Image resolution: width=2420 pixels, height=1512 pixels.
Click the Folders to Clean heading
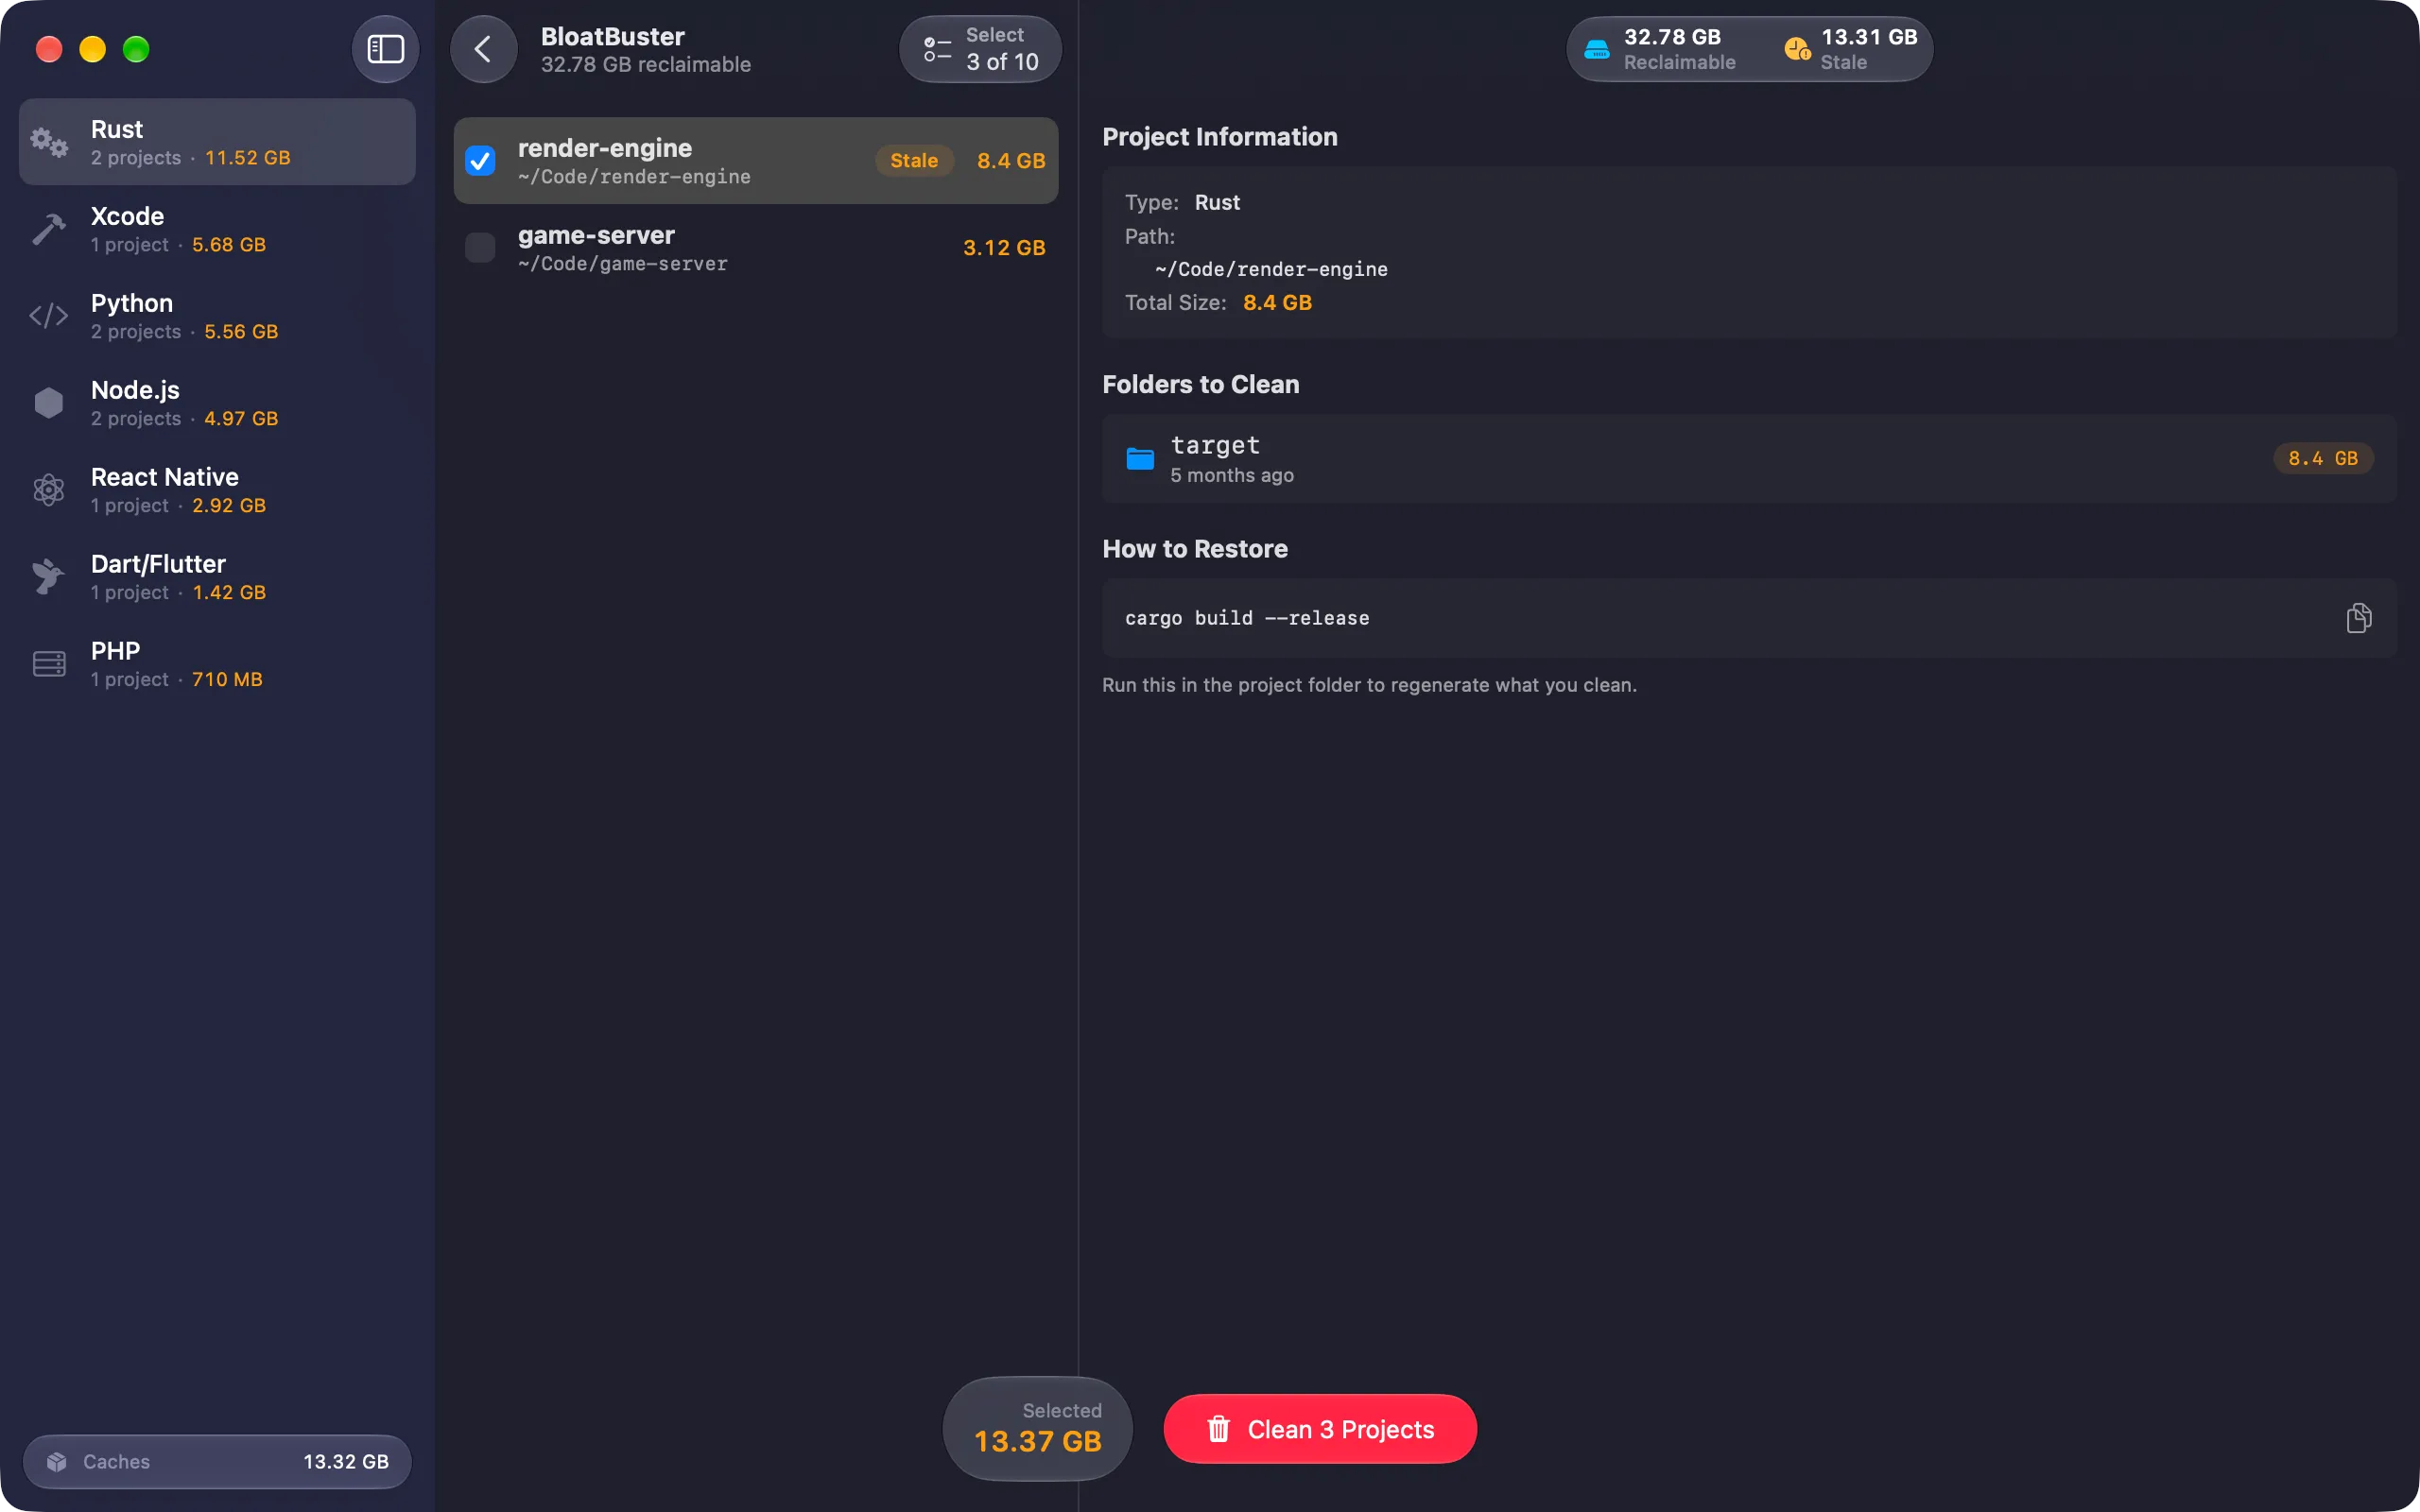[x=1201, y=385]
